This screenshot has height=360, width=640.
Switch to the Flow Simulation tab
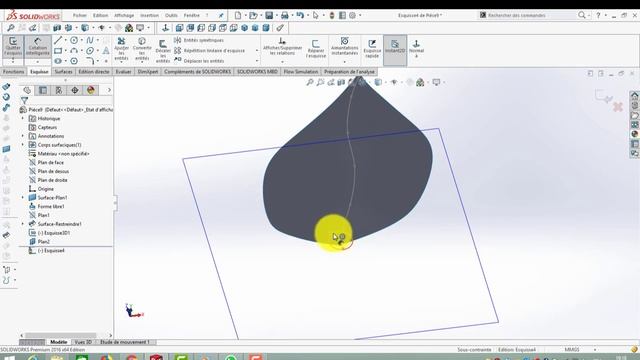301,71
